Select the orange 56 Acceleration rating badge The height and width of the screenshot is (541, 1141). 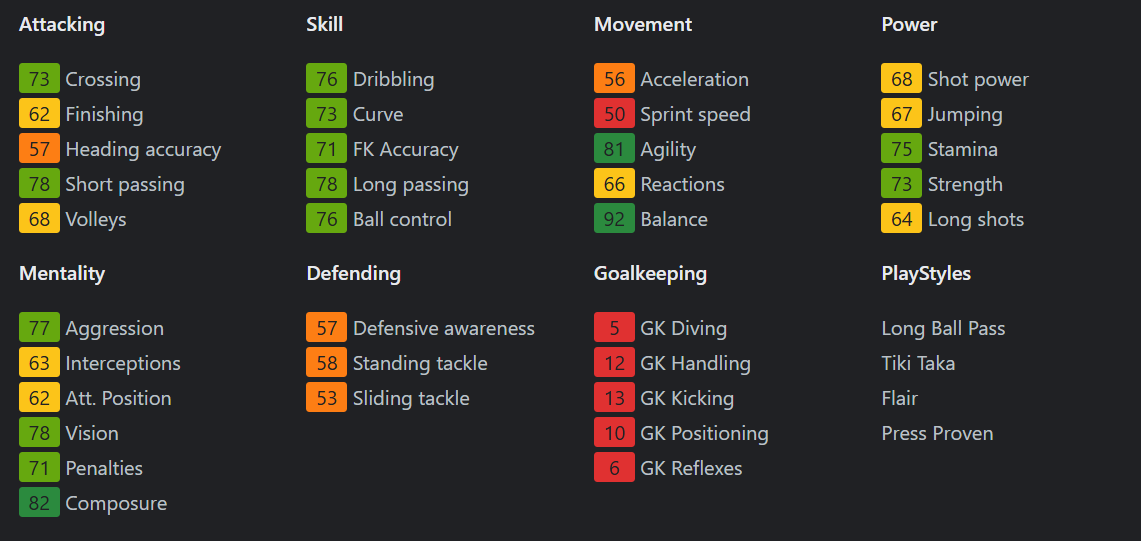614,79
